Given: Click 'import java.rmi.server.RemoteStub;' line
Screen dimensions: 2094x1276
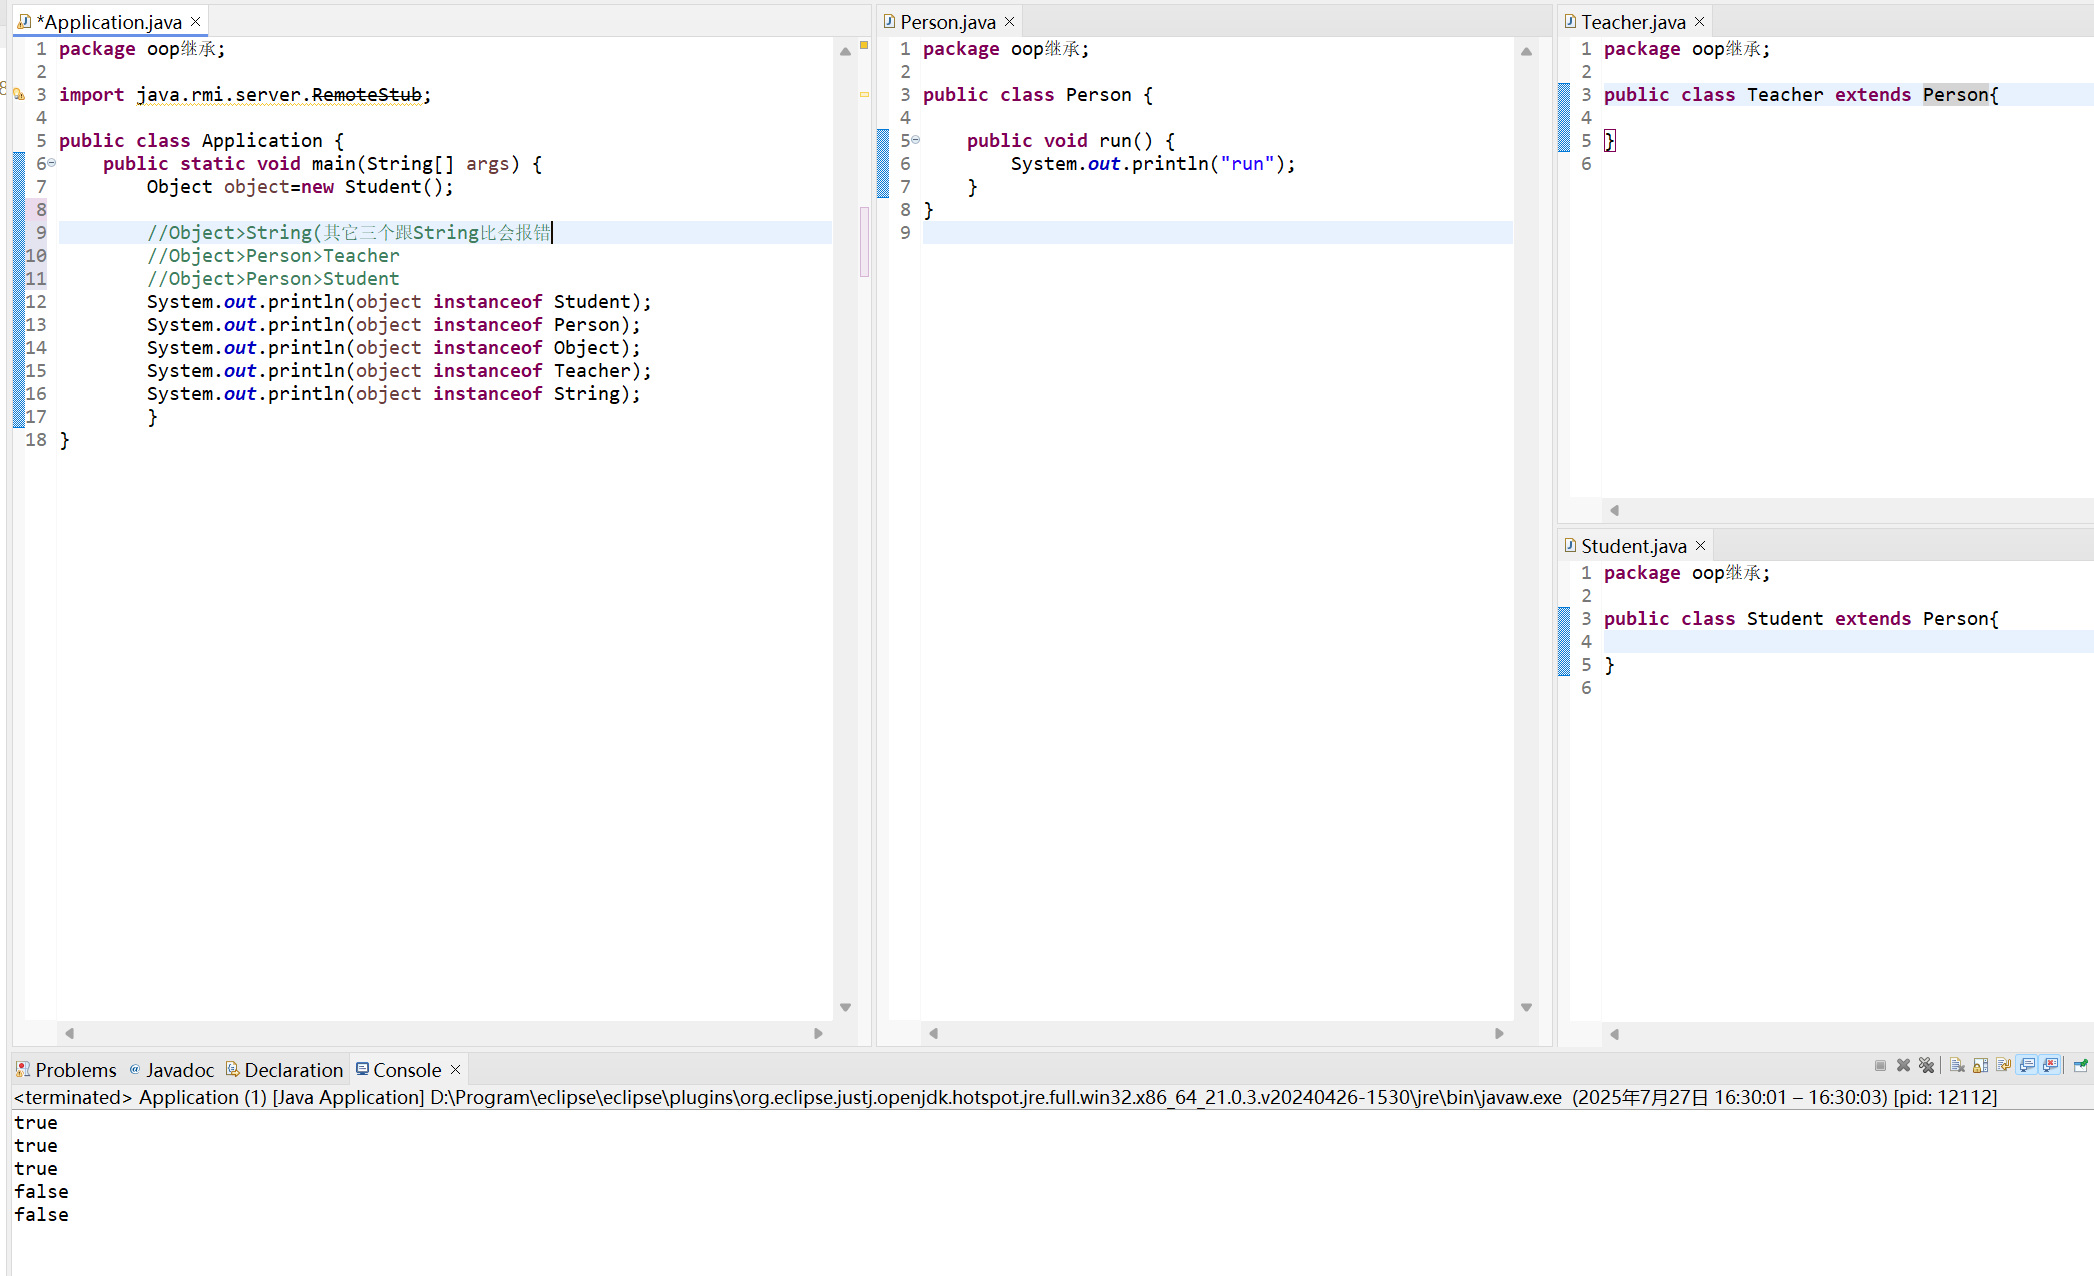Looking at the screenshot, I should pos(245,95).
